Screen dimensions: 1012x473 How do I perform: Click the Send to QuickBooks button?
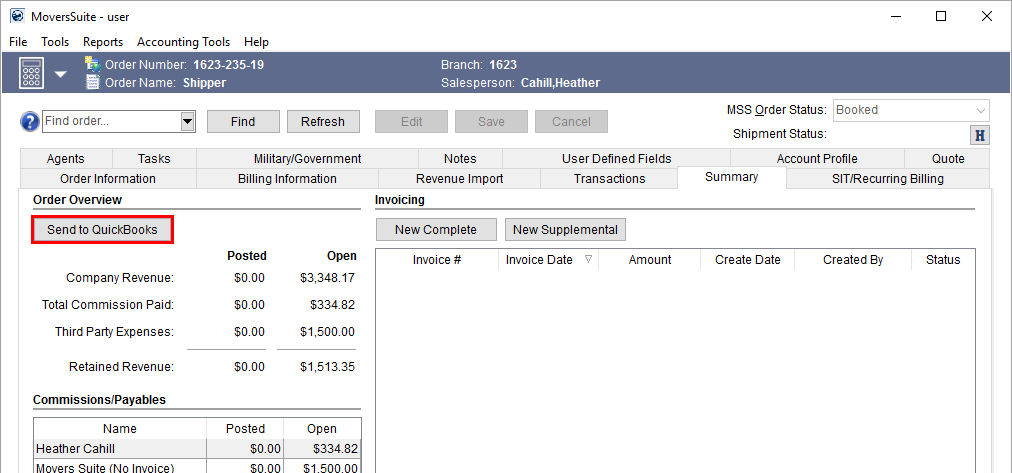pos(102,230)
